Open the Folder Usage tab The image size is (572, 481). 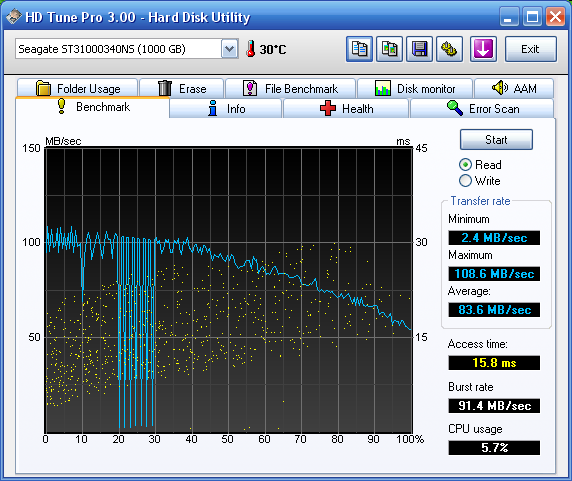point(77,88)
